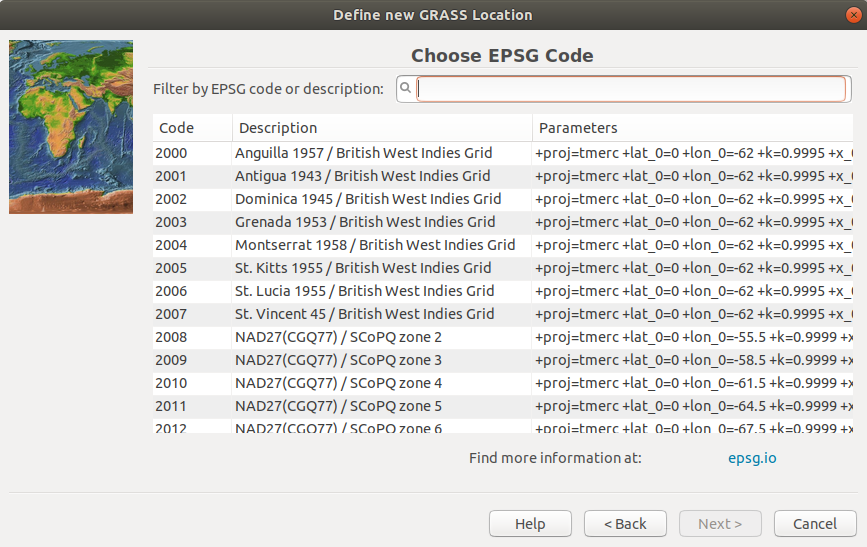Viewport: 867px width, 547px height.
Task: Click parameters cell with +lon_0=-55.5
Action: (x=692, y=337)
